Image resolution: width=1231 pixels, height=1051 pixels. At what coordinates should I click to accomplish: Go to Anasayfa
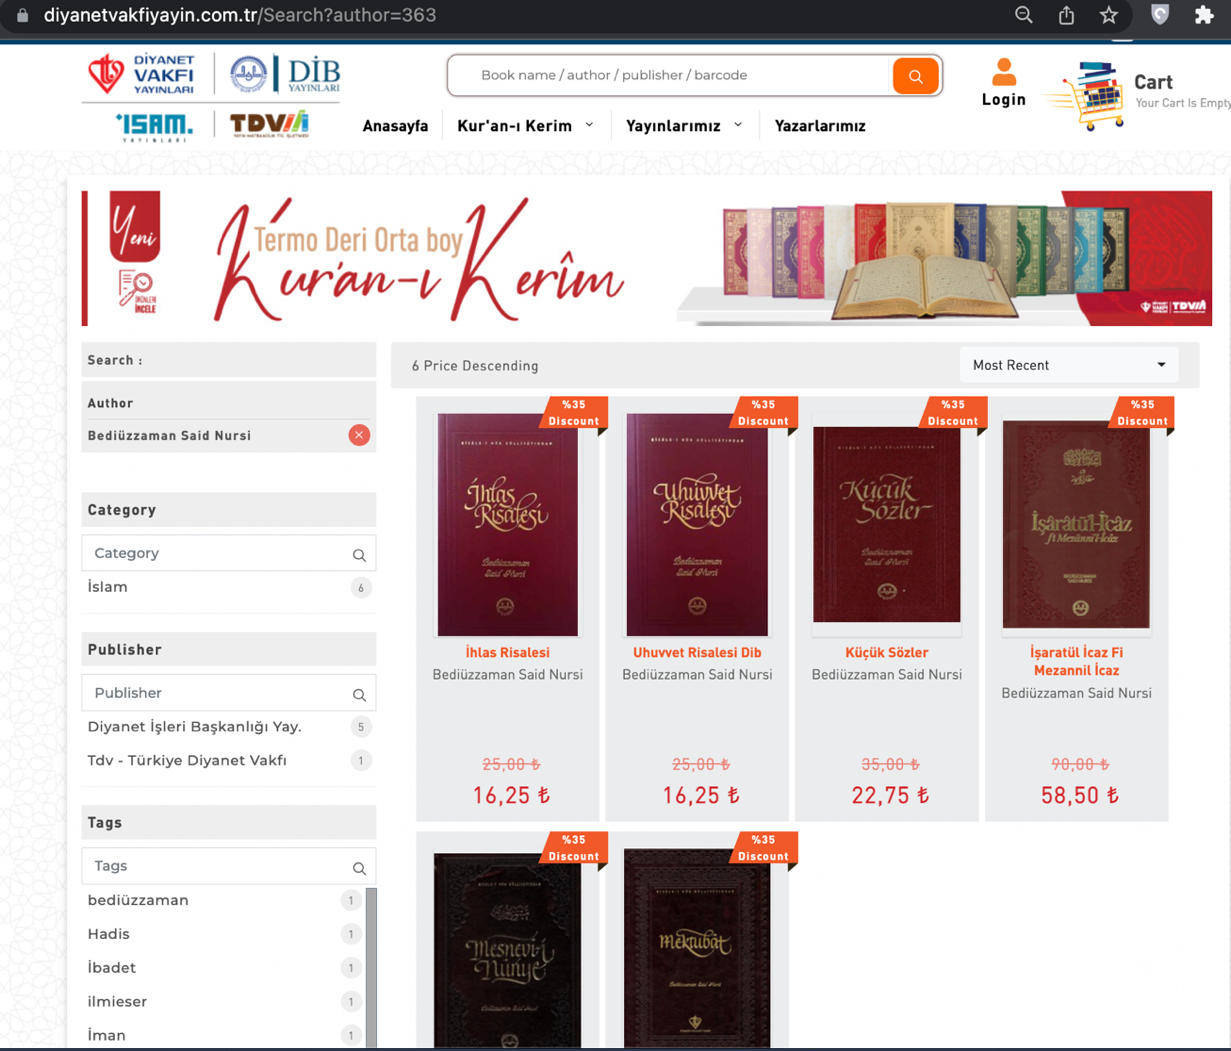(395, 126)
